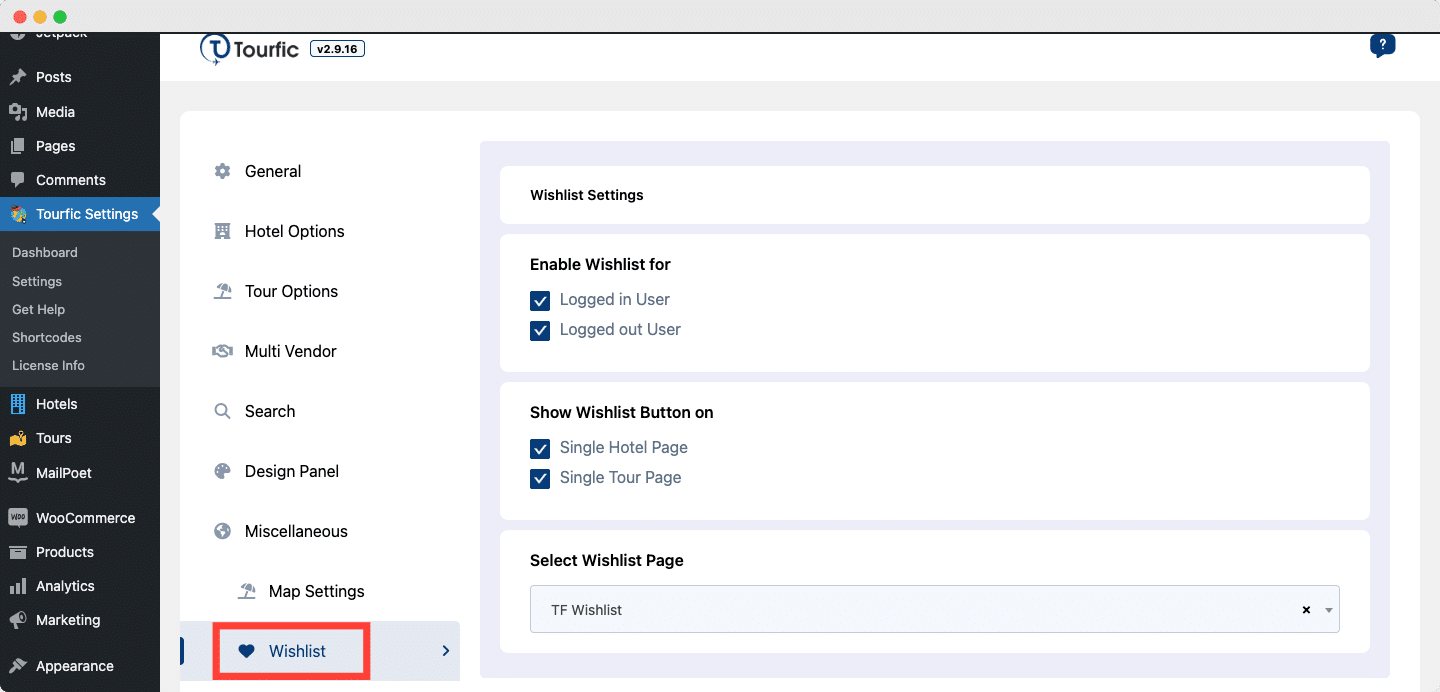Image resolution: width=1440 pixels, height=692 pixels.
Task: Click the TF Wishlist select field
Action: [934, 609]
